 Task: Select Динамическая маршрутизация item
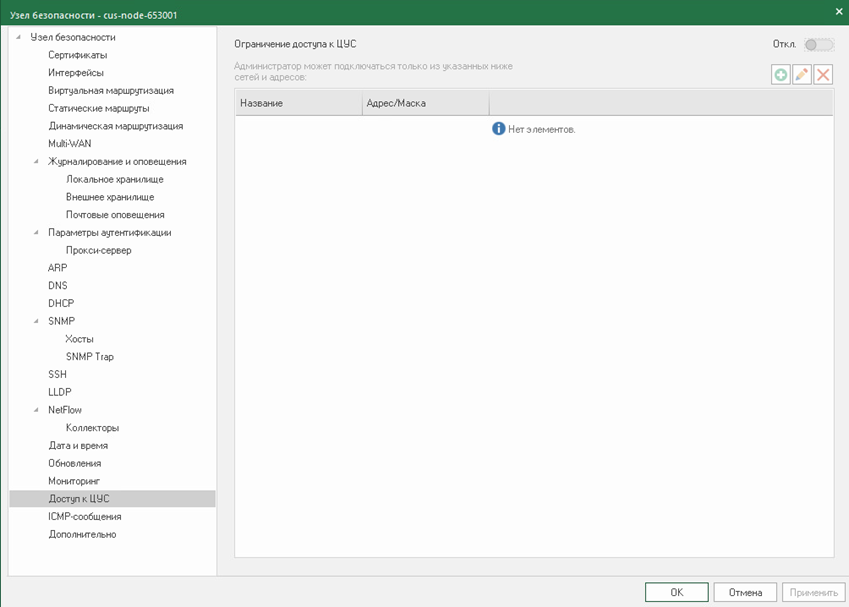click(116, 126)
